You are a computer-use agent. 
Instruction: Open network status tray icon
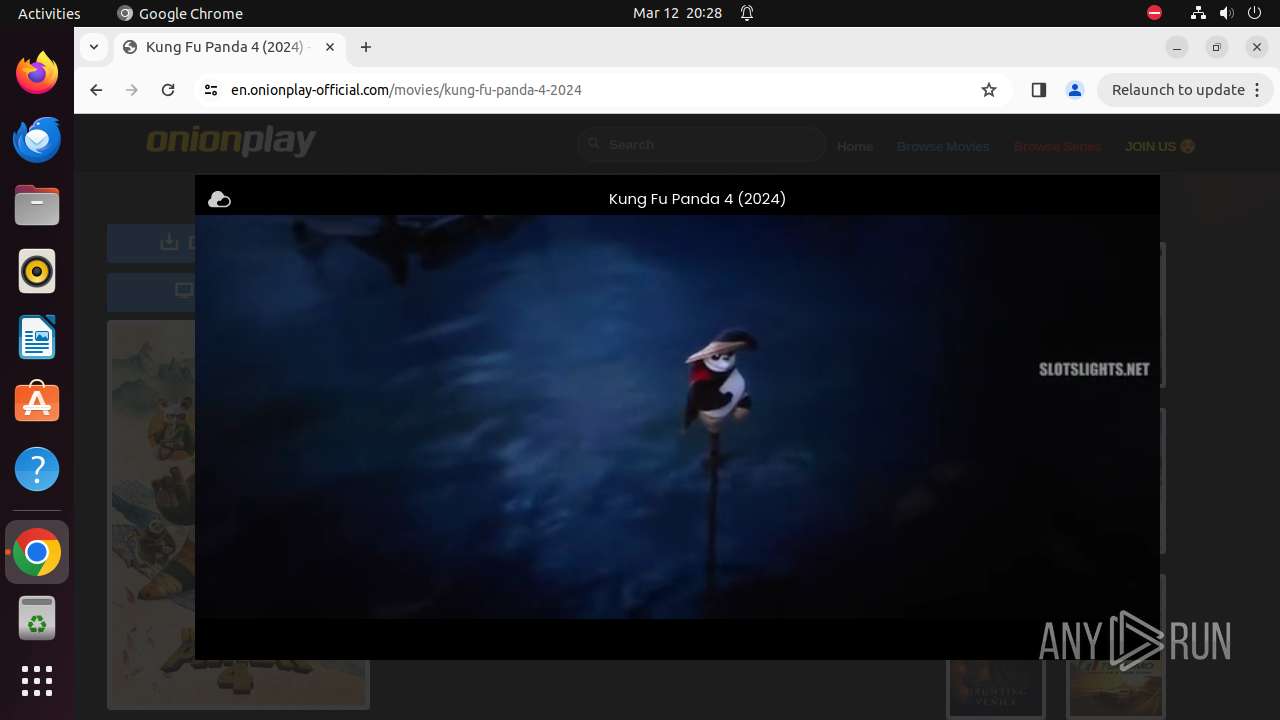pyautogui.click(x=1199, y=13)
